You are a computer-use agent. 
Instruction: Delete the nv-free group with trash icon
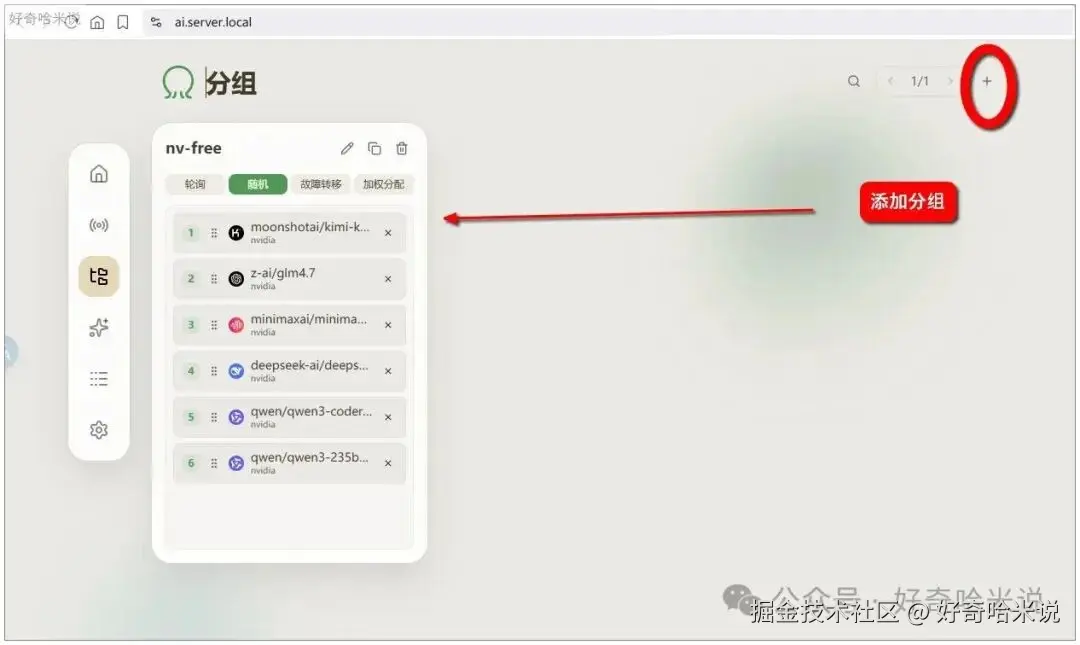[402, 148]
